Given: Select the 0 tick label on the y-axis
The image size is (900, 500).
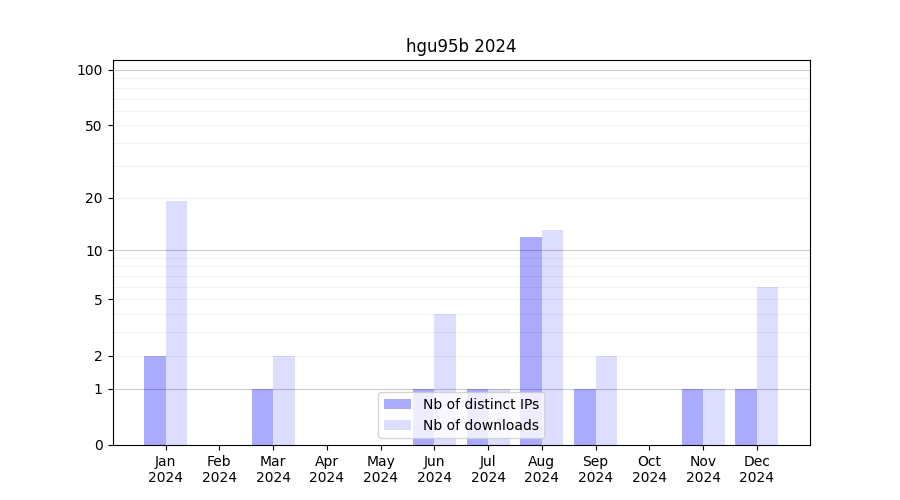Looking at the screenshot, I should [98, 445].
